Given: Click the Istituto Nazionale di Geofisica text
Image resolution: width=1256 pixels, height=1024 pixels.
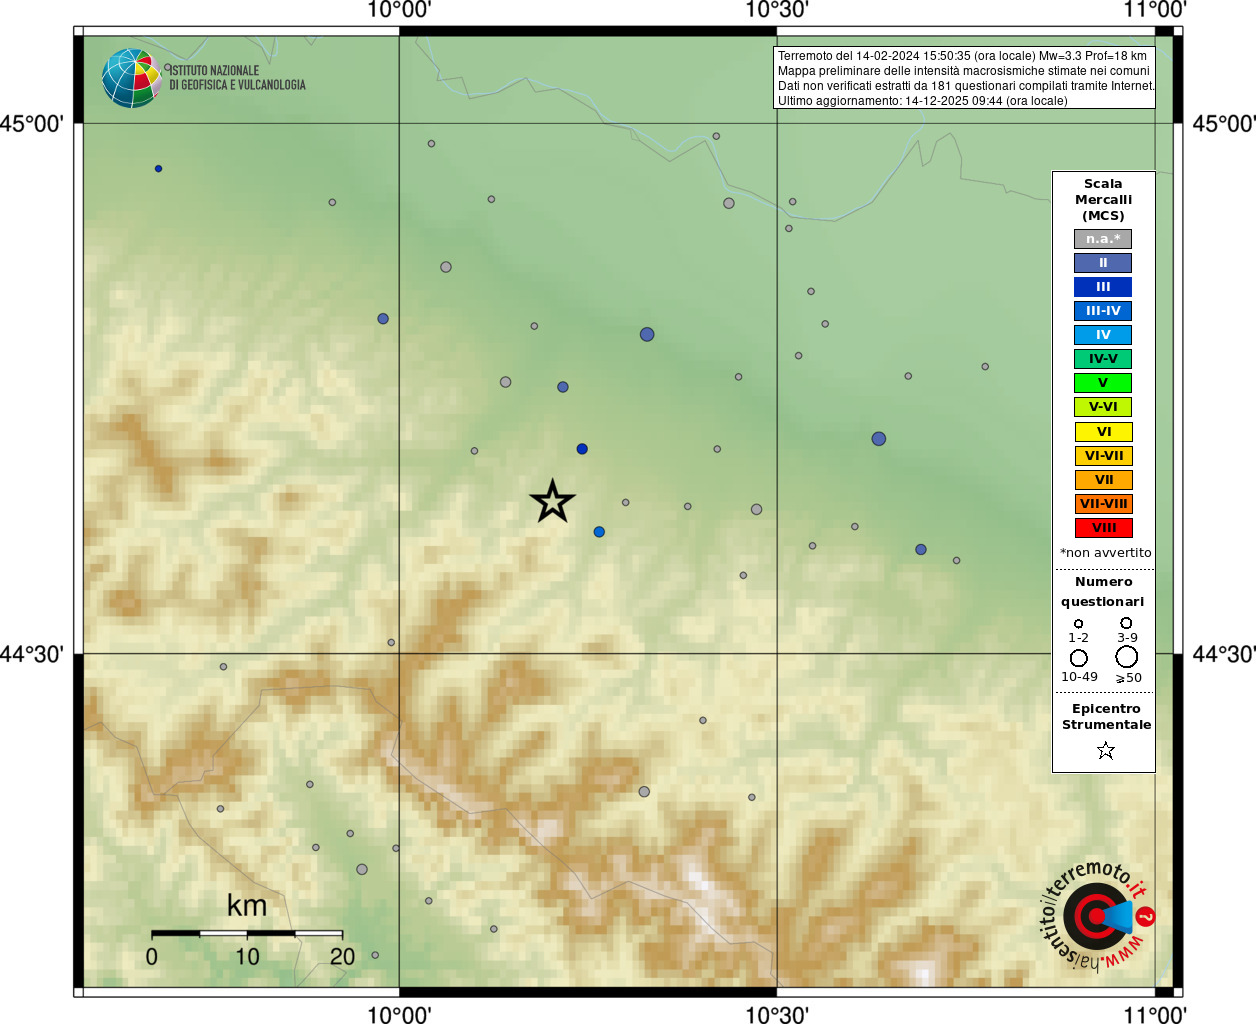Looking at the screenshot, I should [237, 78].
